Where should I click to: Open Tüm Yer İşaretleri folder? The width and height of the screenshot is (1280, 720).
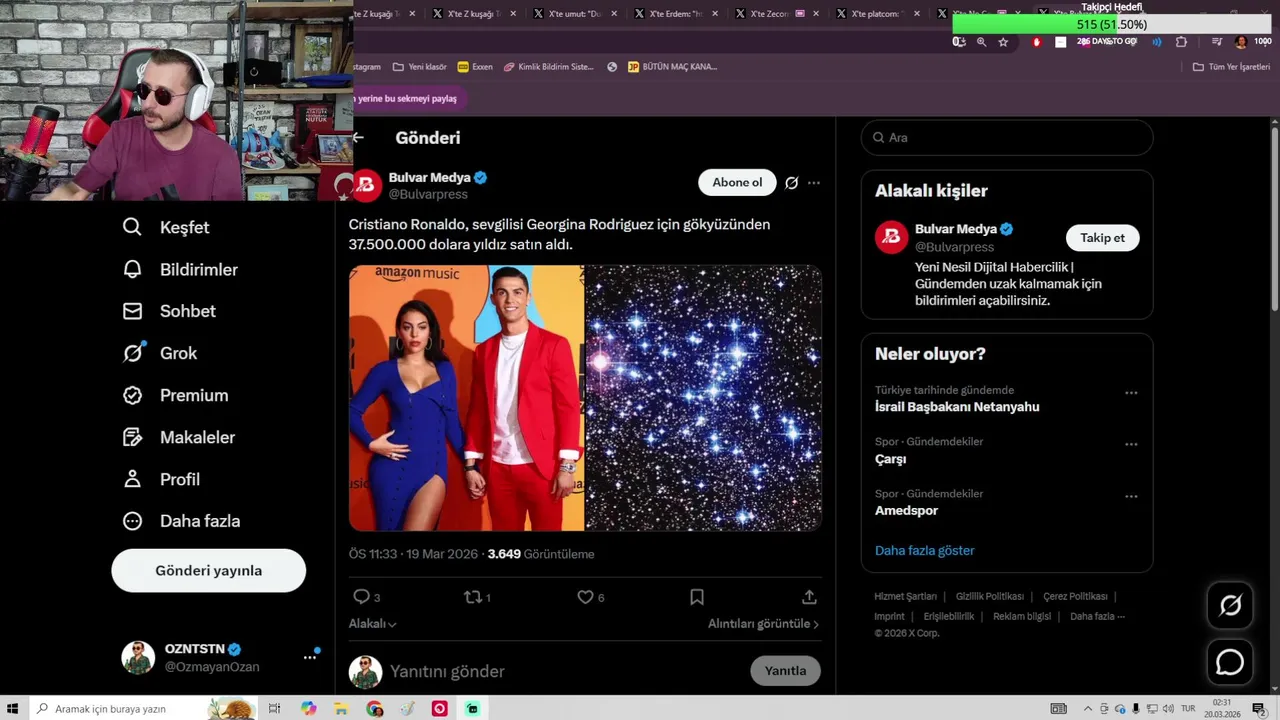coord(1231,67)
